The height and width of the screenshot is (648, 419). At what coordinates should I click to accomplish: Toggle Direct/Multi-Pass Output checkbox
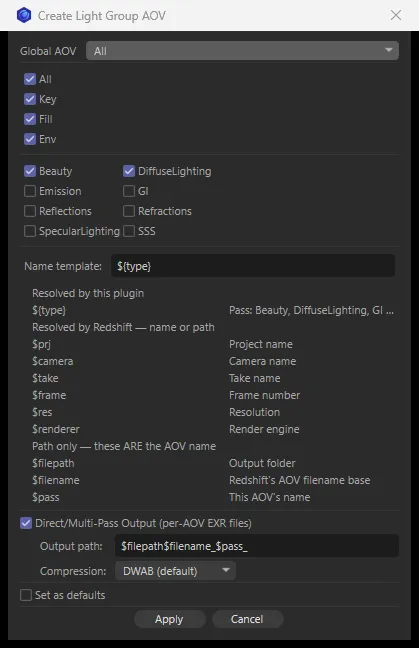coord(26,523)
